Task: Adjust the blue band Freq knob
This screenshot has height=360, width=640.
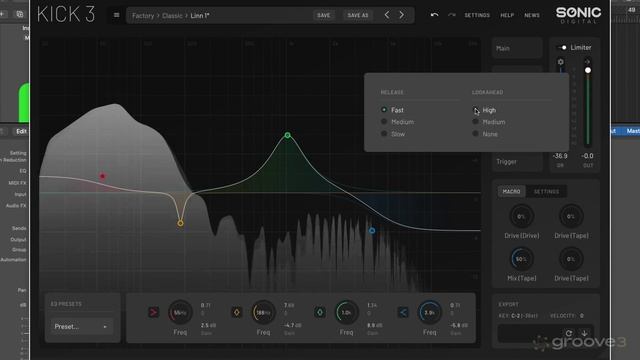Action: 429,313
